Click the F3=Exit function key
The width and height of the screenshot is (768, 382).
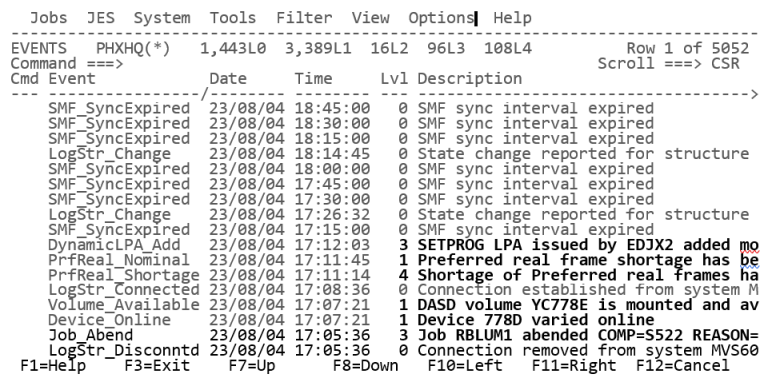pyautogui.click(x=157, y=366)
